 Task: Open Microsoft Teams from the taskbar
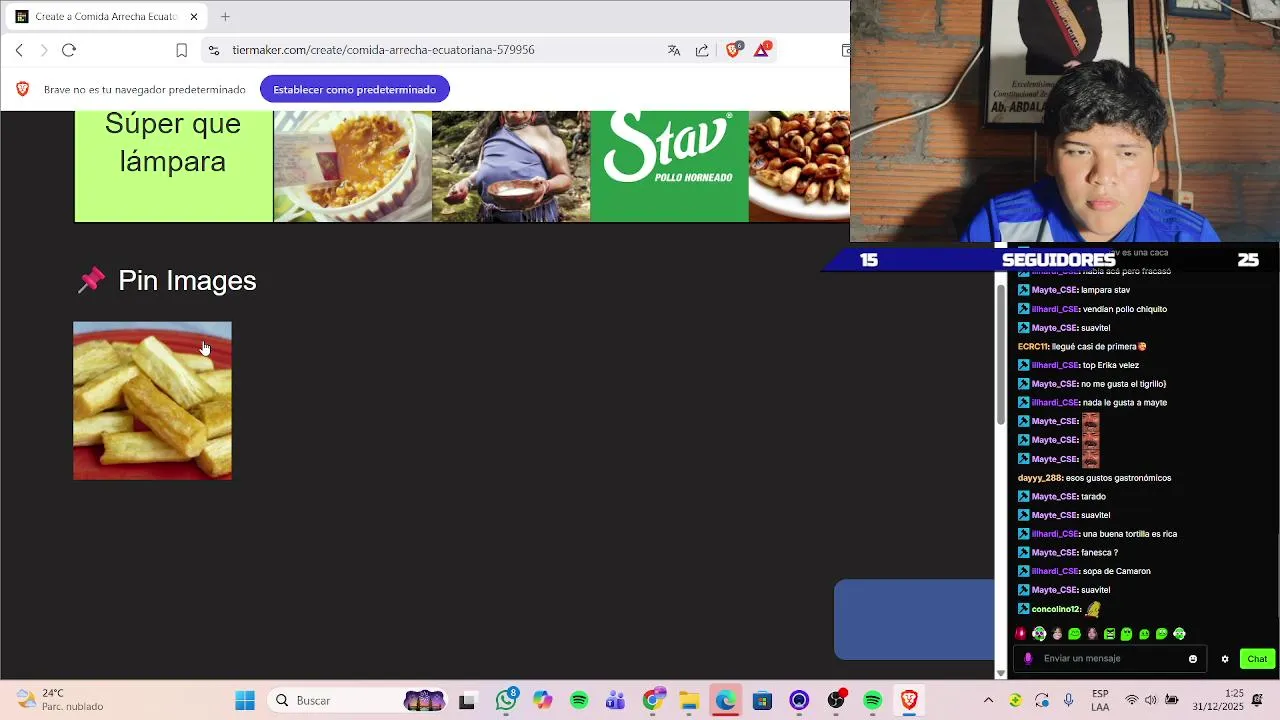point(615,700)
